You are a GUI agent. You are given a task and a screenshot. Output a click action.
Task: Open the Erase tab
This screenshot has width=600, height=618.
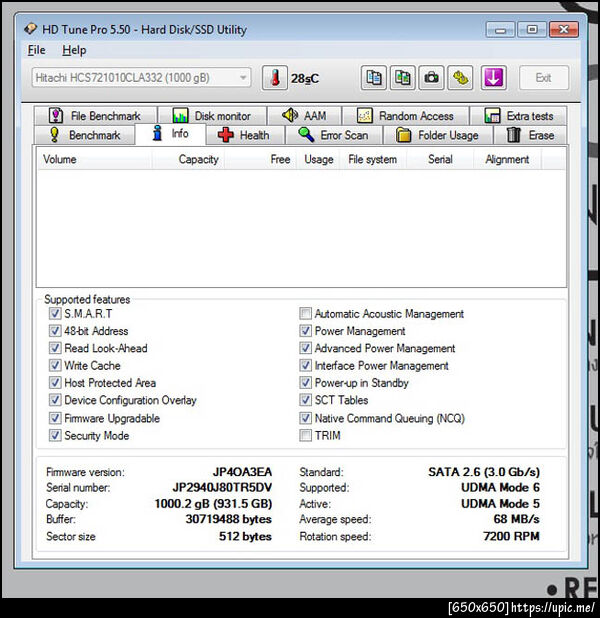[530, 135]
